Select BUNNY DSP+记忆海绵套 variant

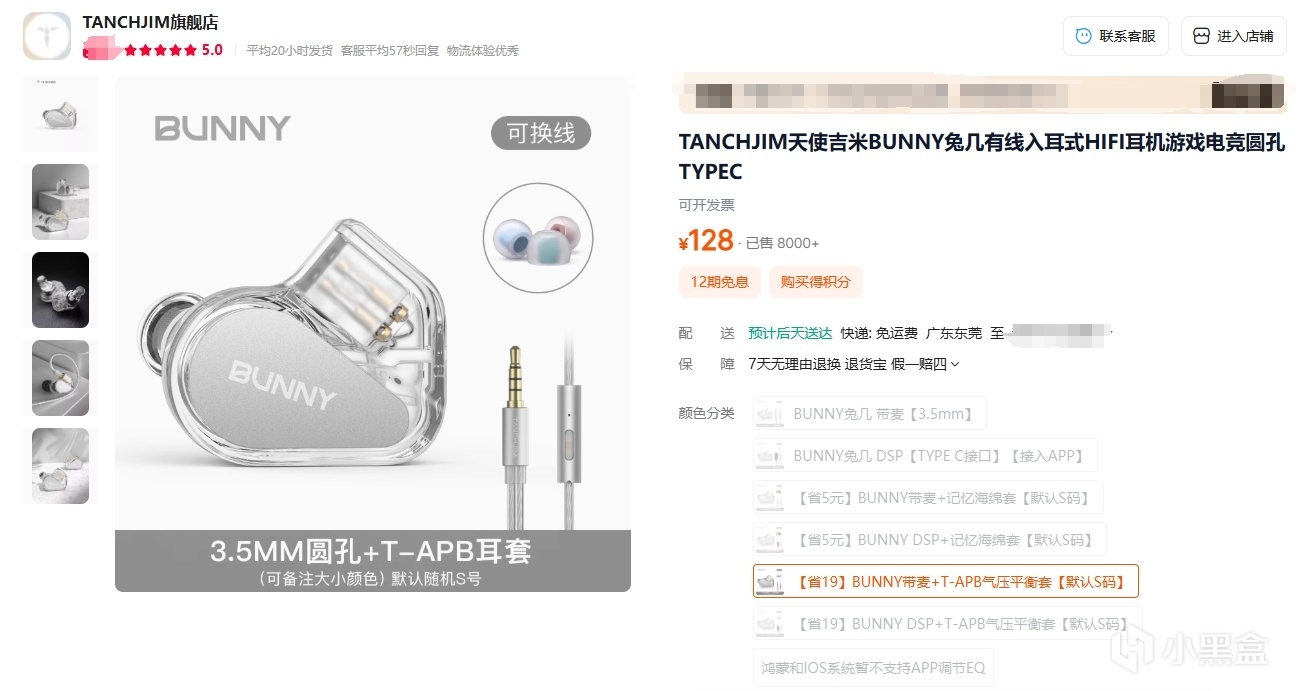point(929,539)
